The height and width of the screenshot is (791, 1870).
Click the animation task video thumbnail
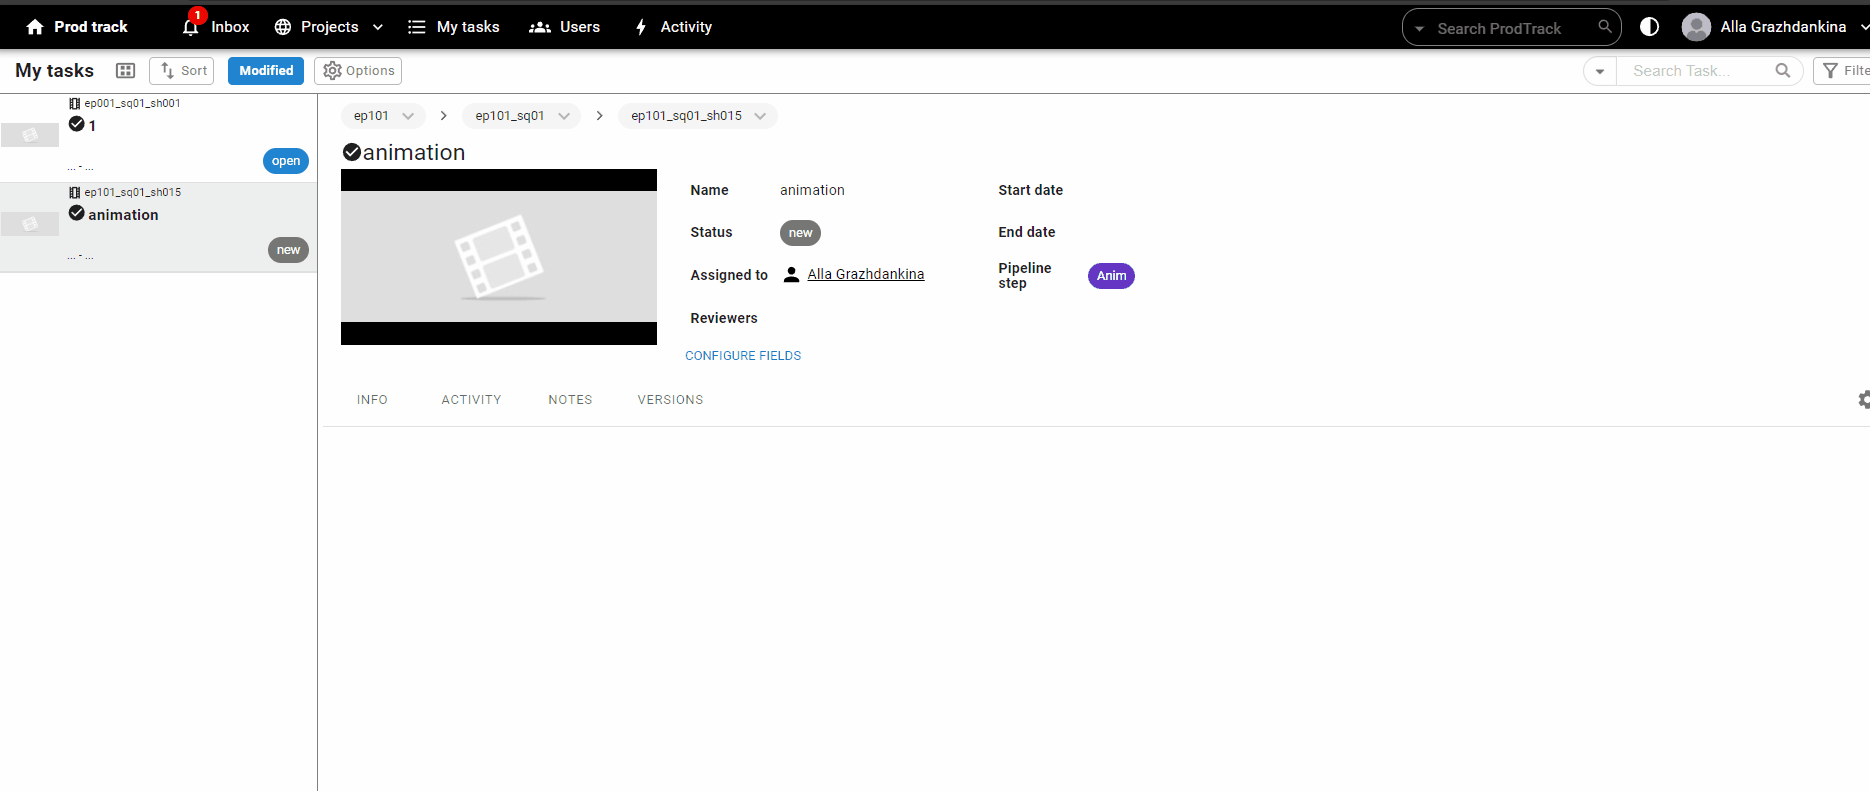pos(499,257)
